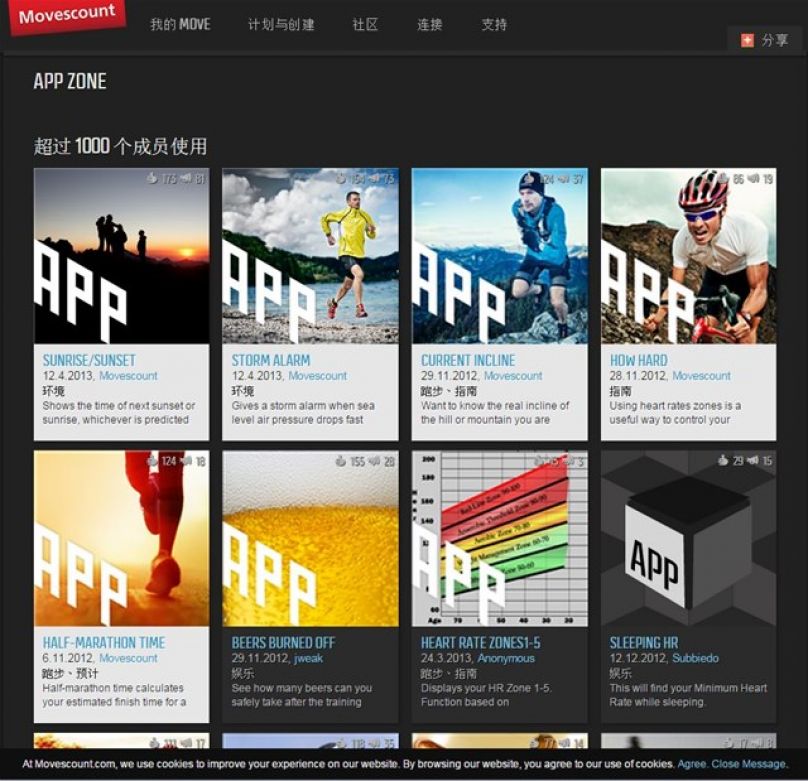Click author jweak under Beers Burned Off
Image resolution: width=808 pixels, height=781 pixels.
308,658
